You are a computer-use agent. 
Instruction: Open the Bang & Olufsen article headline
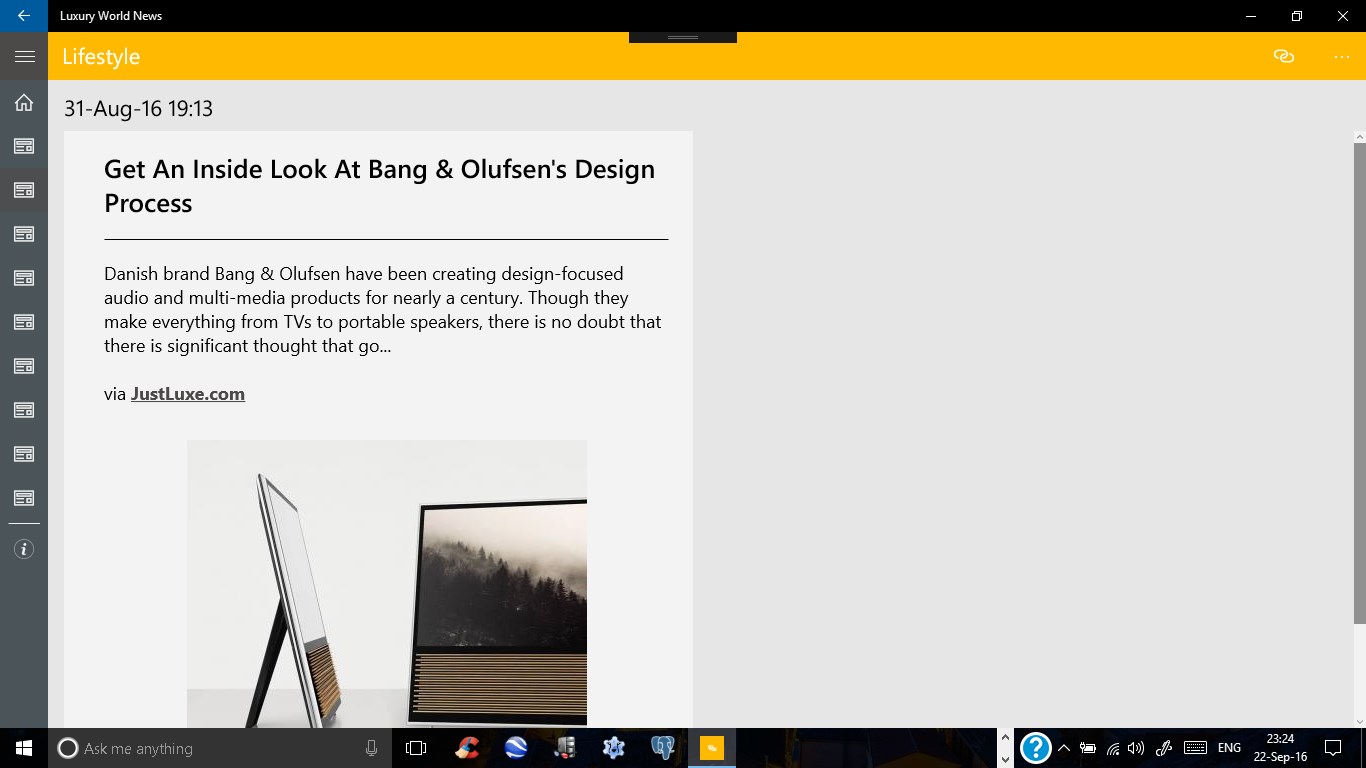[380, 186]
